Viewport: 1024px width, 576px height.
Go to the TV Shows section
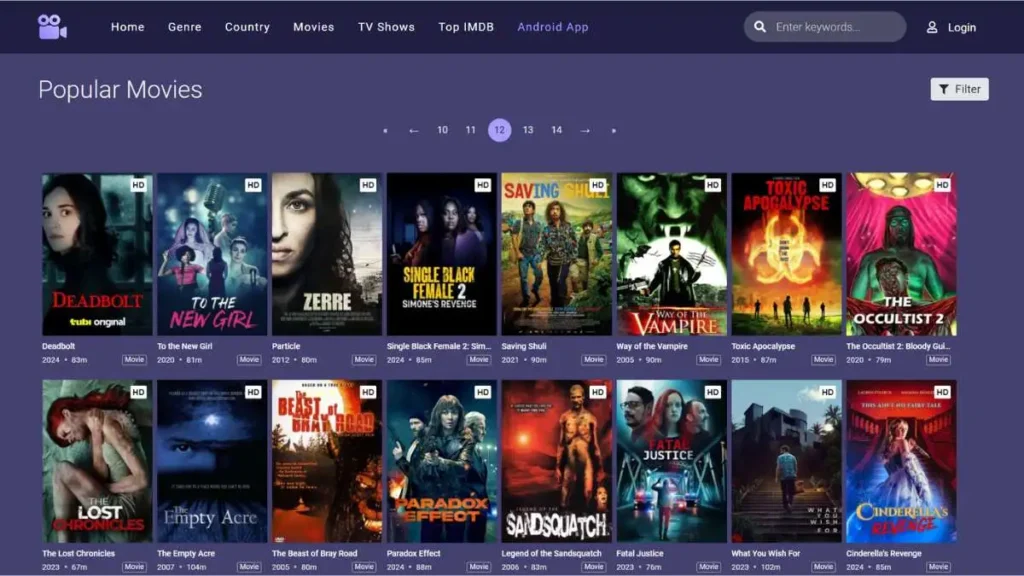coord(386,27)
